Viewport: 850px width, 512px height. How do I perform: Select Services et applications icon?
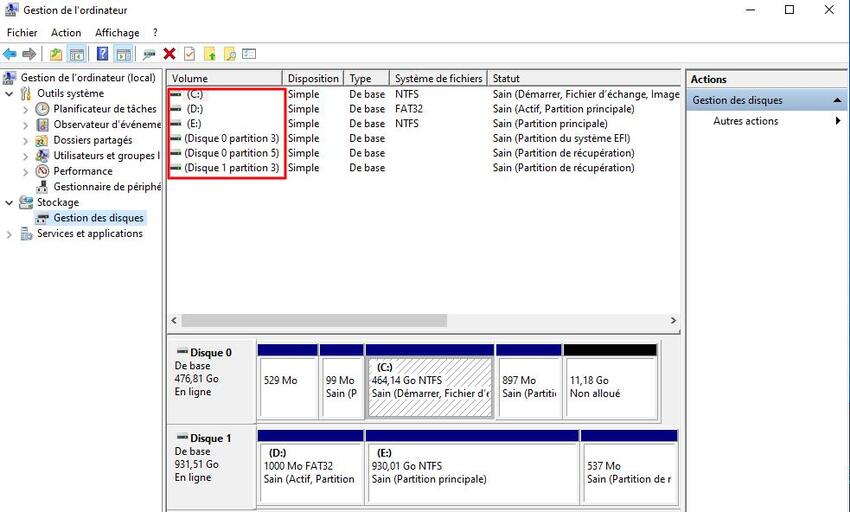[26, 234]
